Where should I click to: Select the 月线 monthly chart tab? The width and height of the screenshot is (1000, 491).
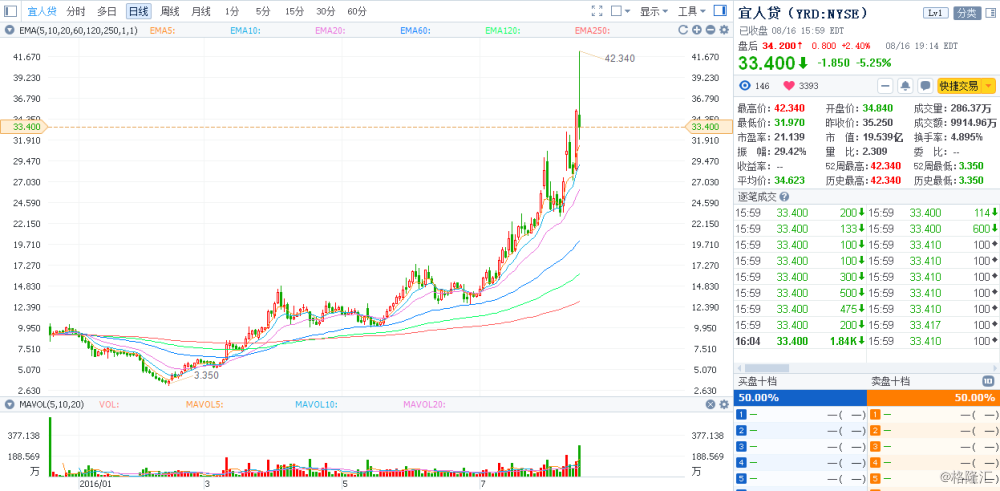coord(201,11)
